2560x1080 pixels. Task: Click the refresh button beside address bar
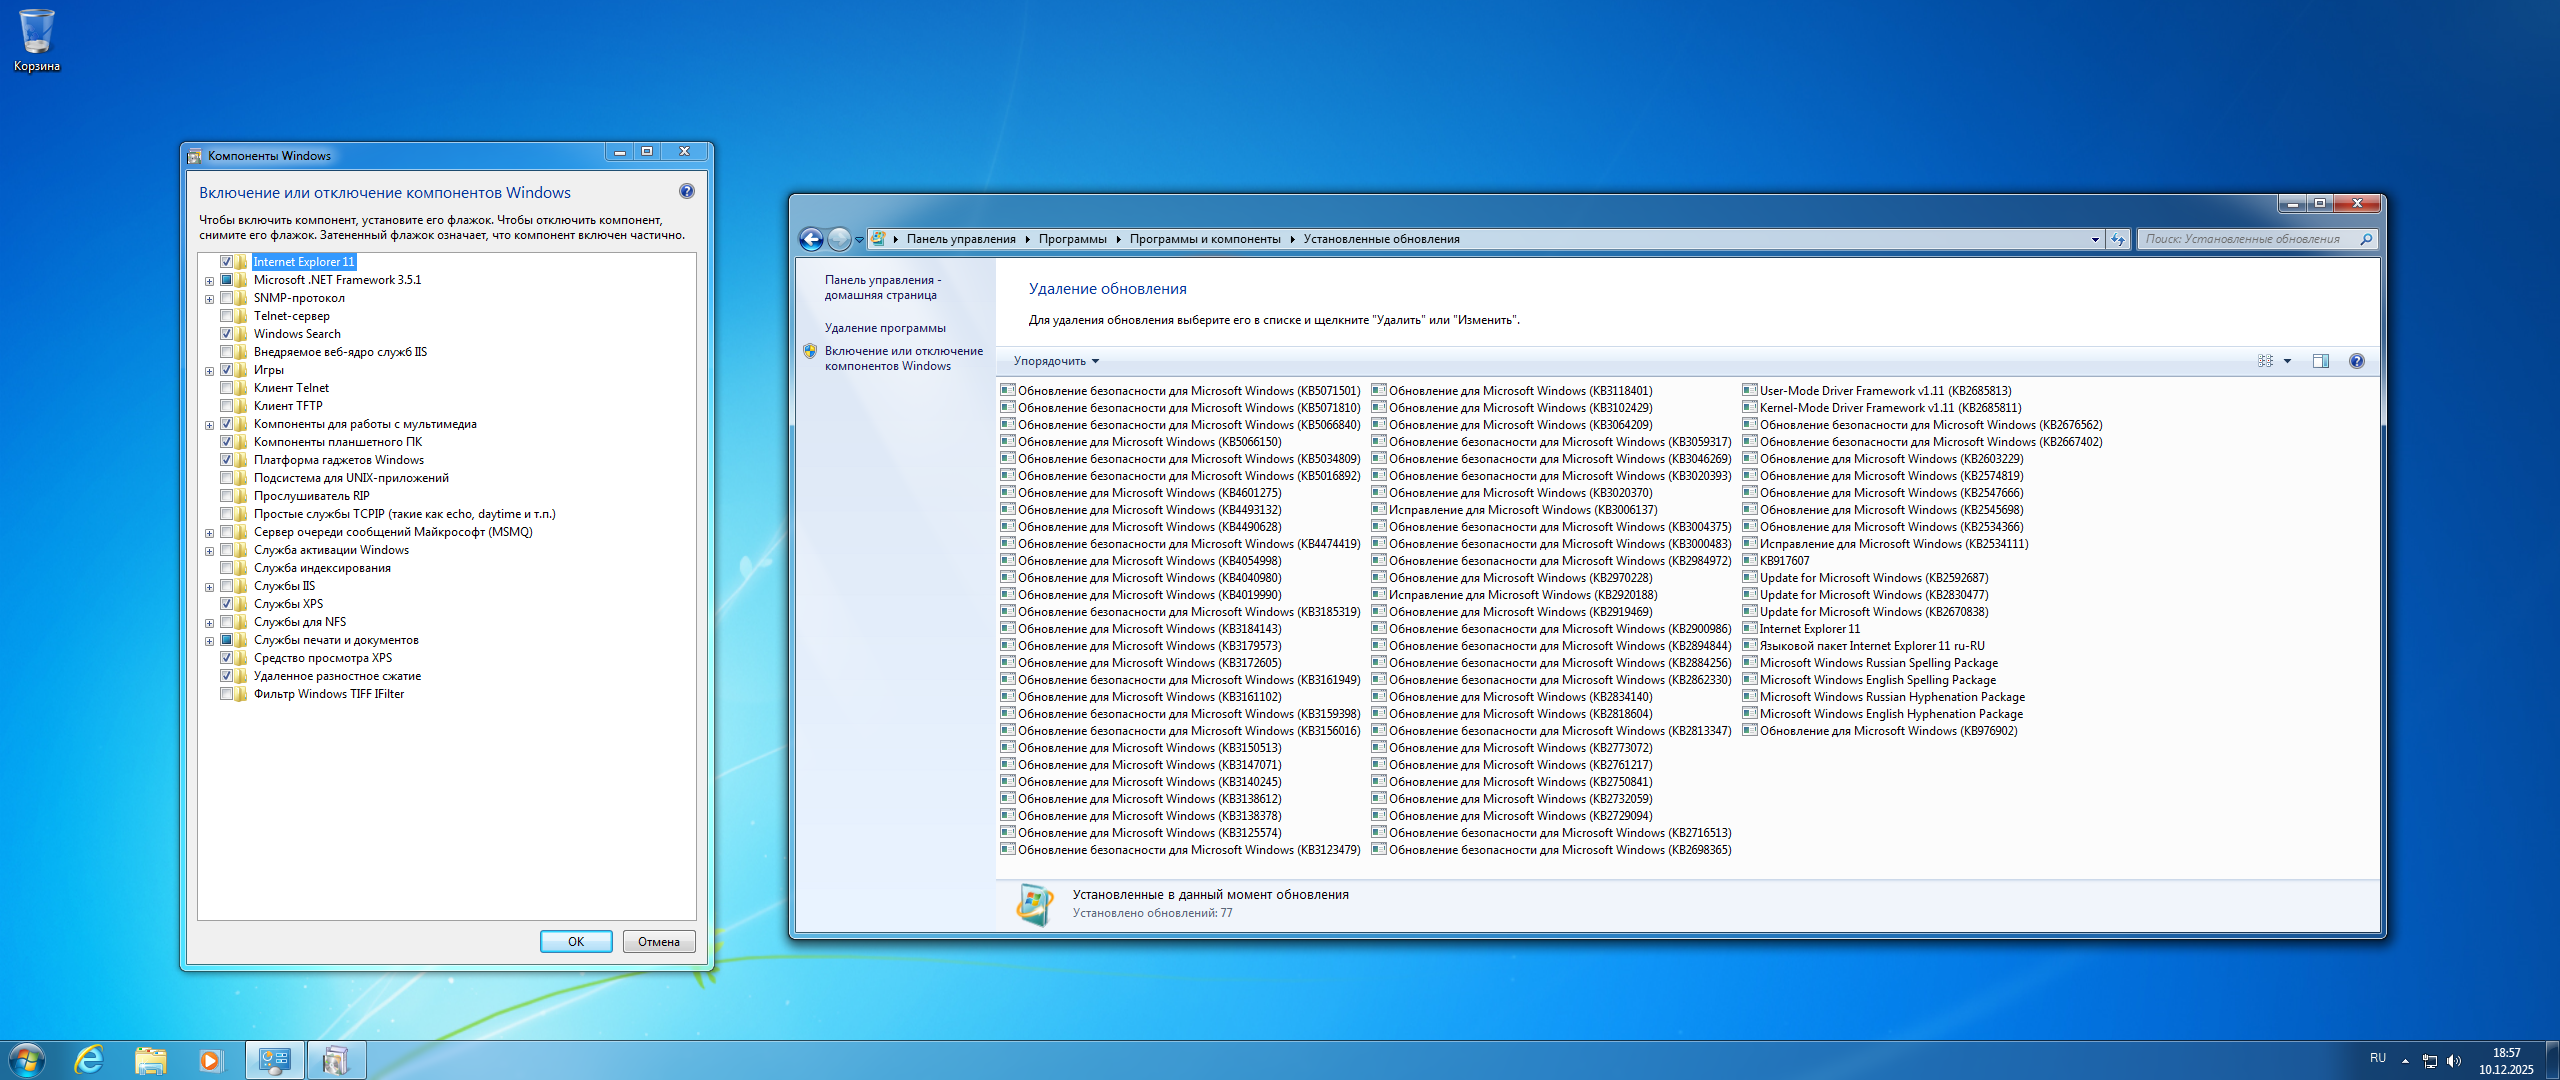(2118, 239)
